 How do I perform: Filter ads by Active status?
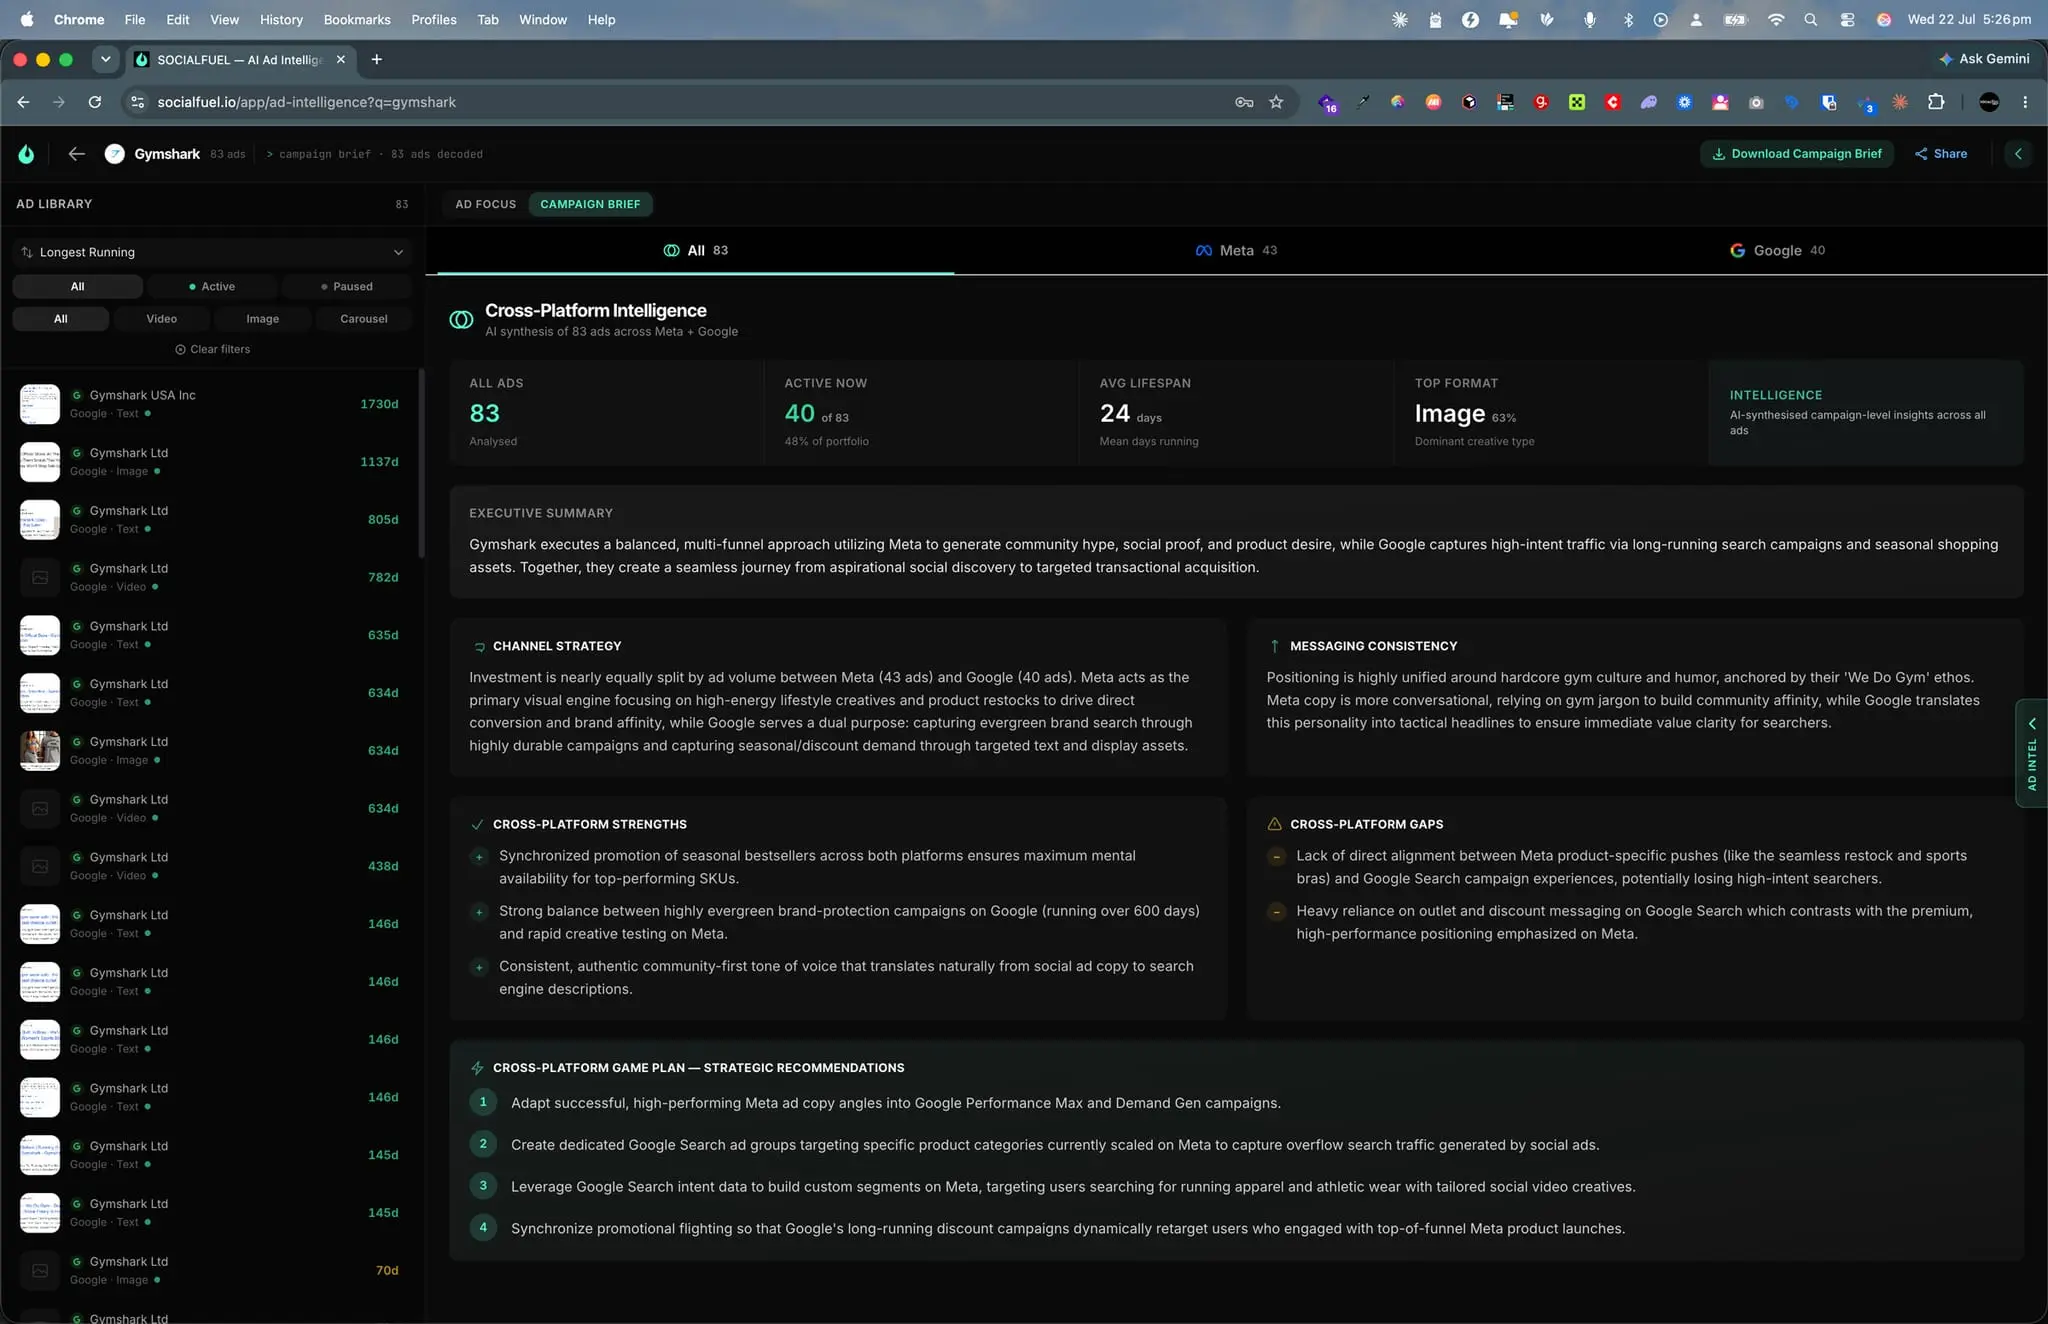point(212,287)
